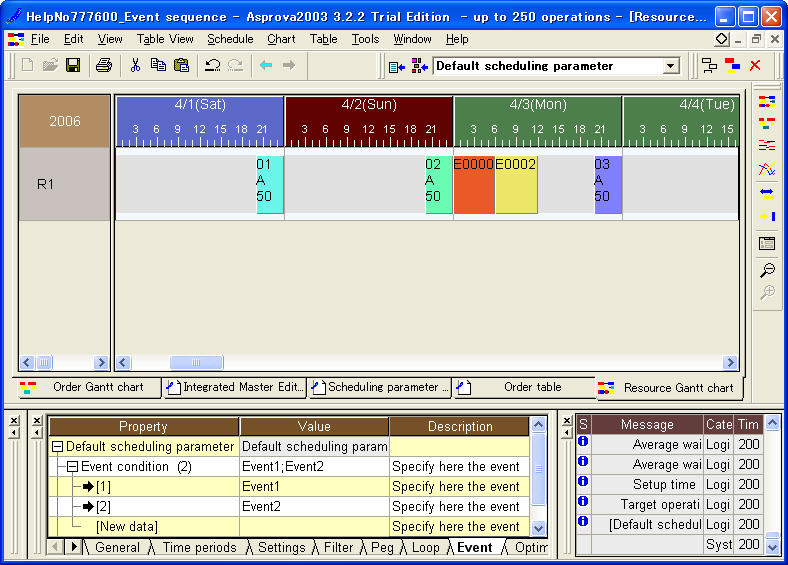
Task: Close the property panel with small X
Action: pos(37,420)
